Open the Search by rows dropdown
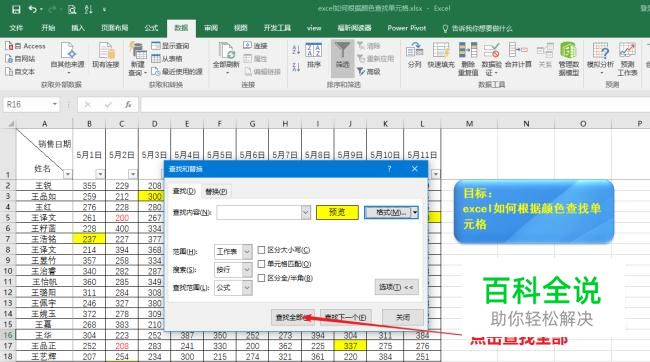This screenshot has height=362, width=650. [x=247, y=270]
